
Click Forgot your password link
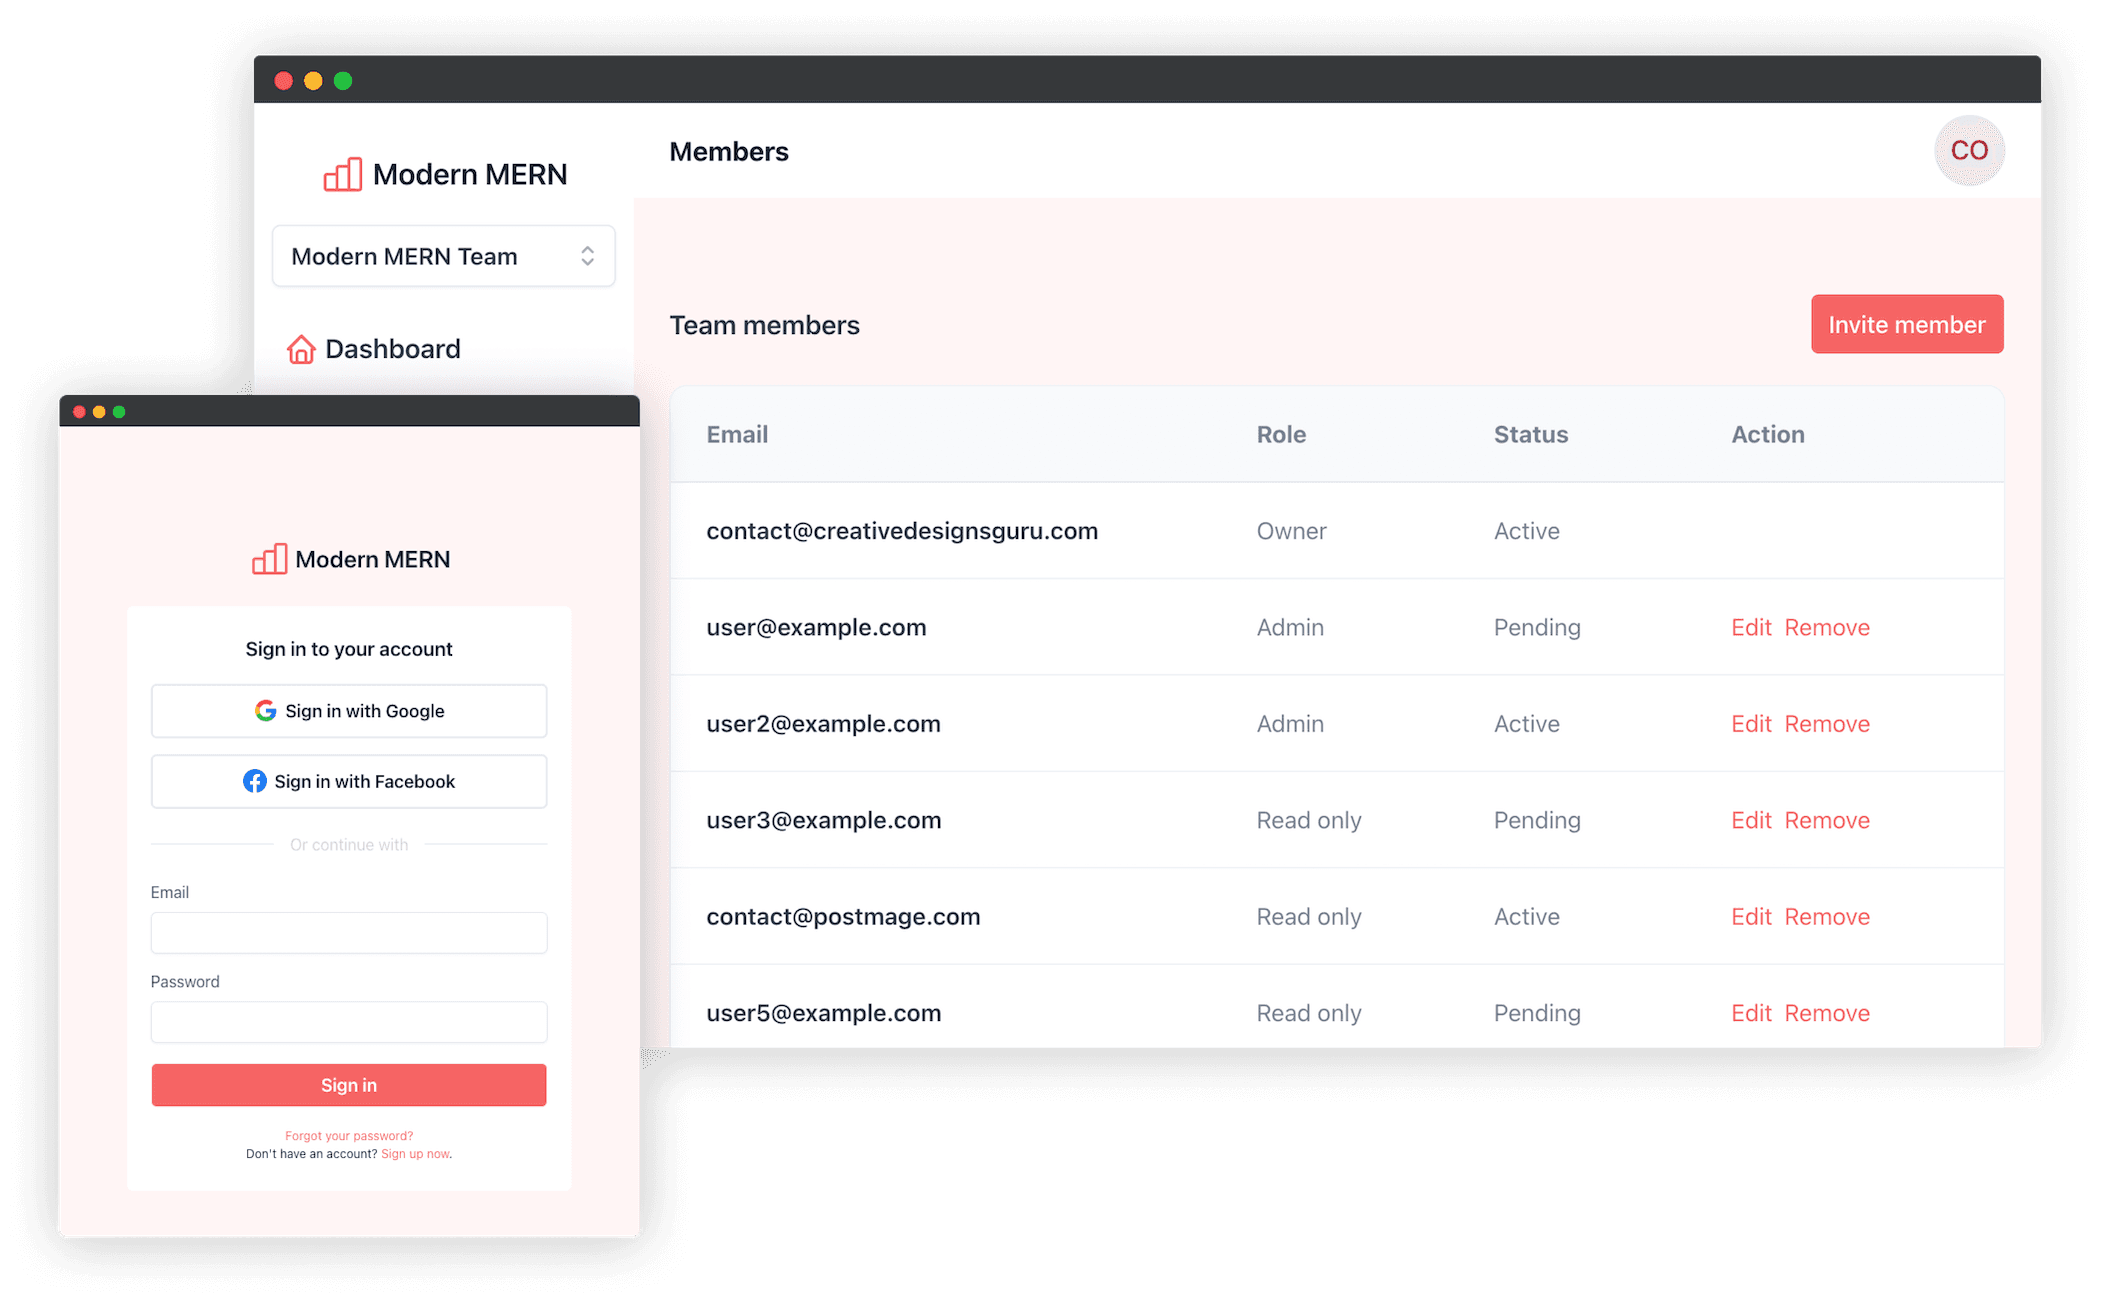pos(348,1136)
